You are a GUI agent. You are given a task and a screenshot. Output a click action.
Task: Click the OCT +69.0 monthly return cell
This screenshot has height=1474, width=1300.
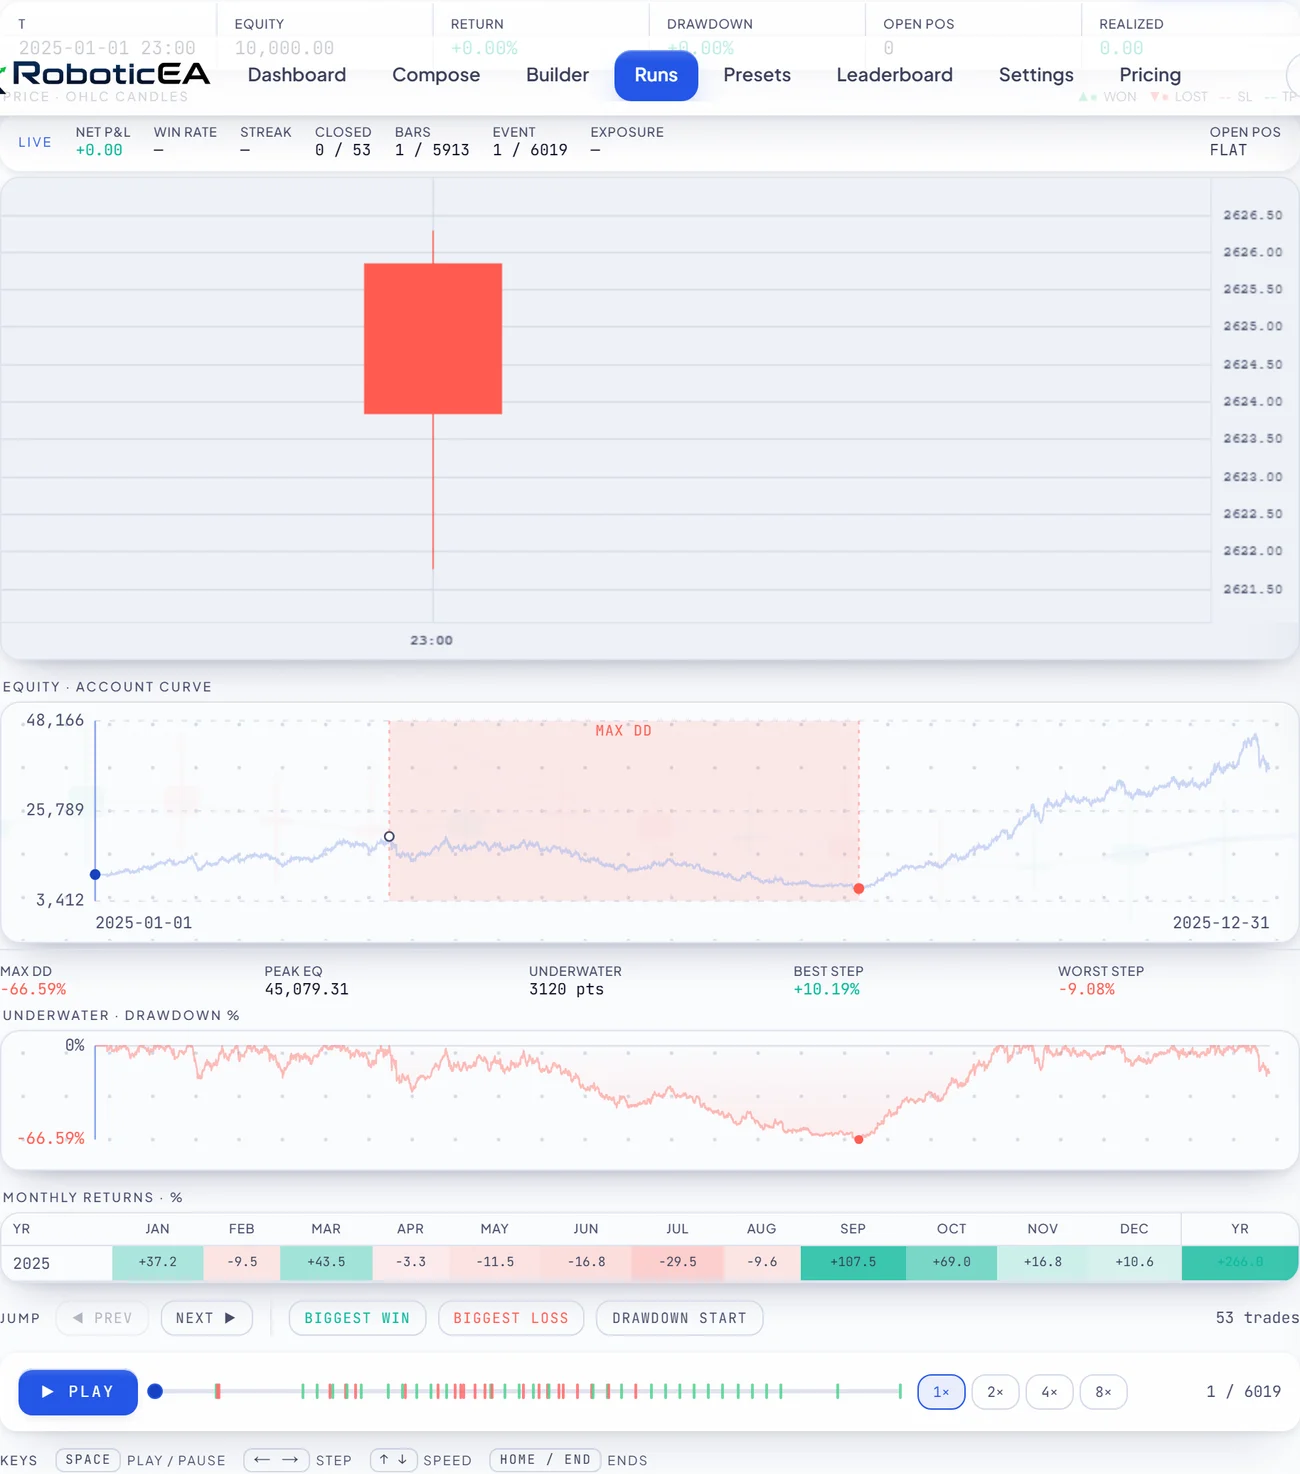coord(952,1262)
